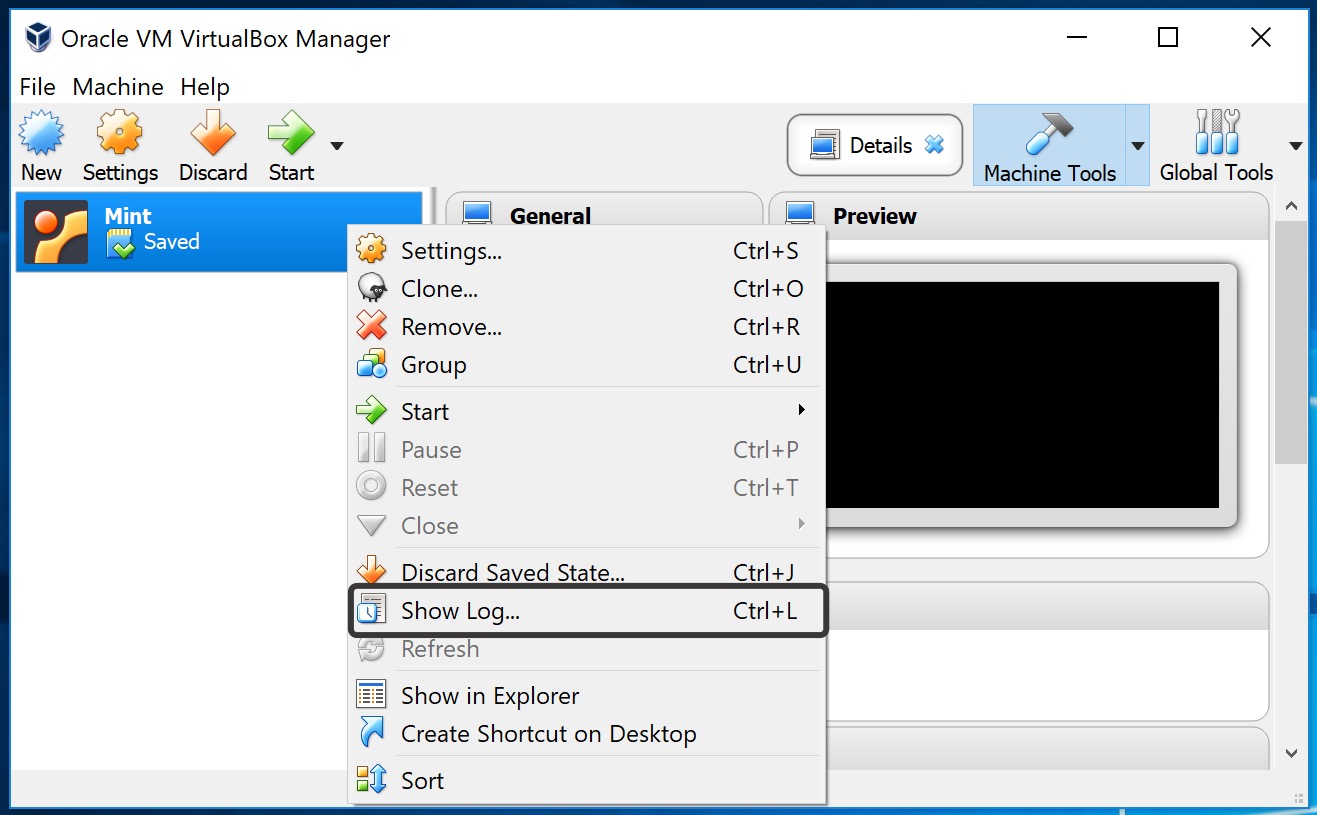Click the sheep icon beside Clone...
1317x815 pixels.
pyautogui.click(x=371, y=288)
